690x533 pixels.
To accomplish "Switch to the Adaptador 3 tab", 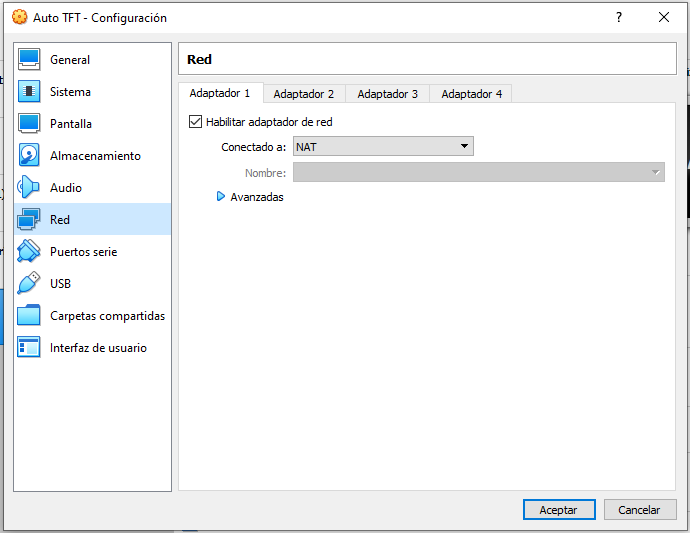I will [387, 94].
